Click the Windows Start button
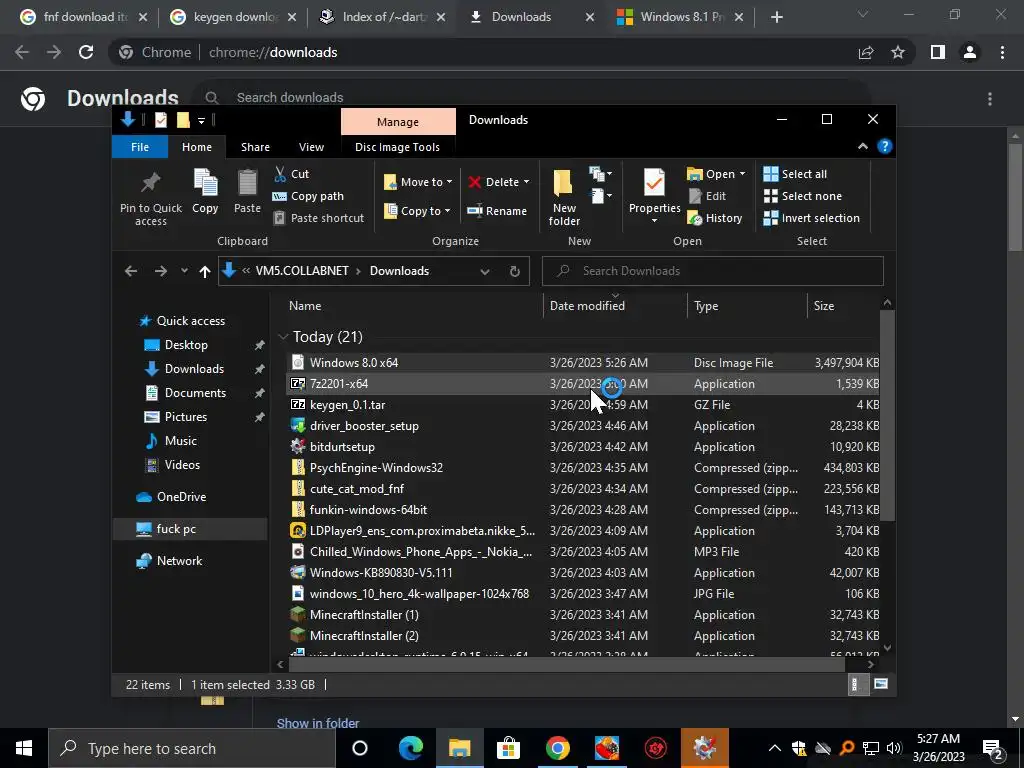1024x768 pixels. coord(24,748)
